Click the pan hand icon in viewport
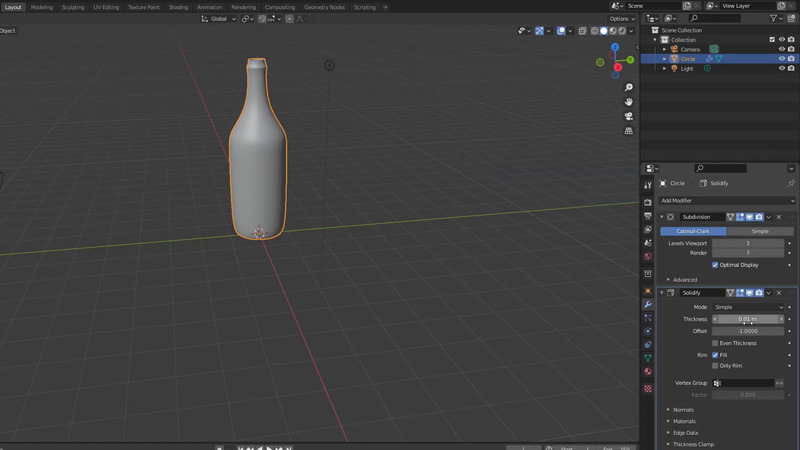The height and width of the screenshot is (450, 800). coord(629,102)
